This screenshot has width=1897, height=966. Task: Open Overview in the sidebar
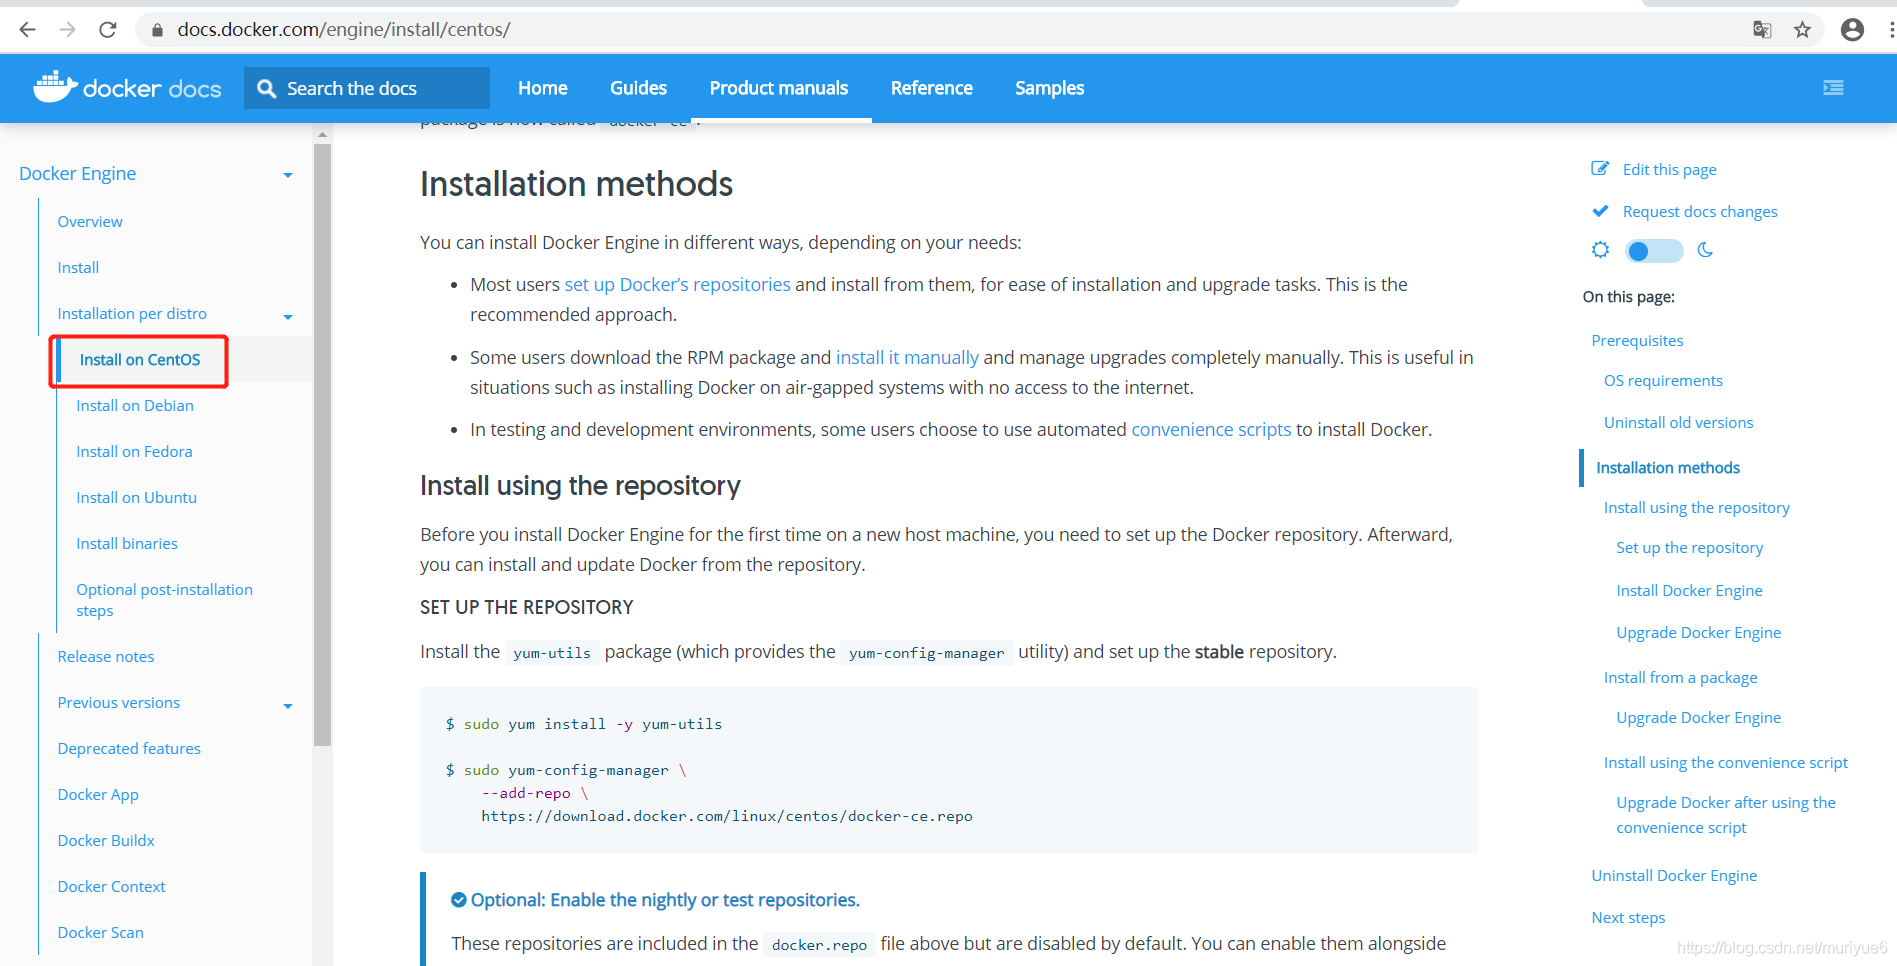(x=90, y=222)
